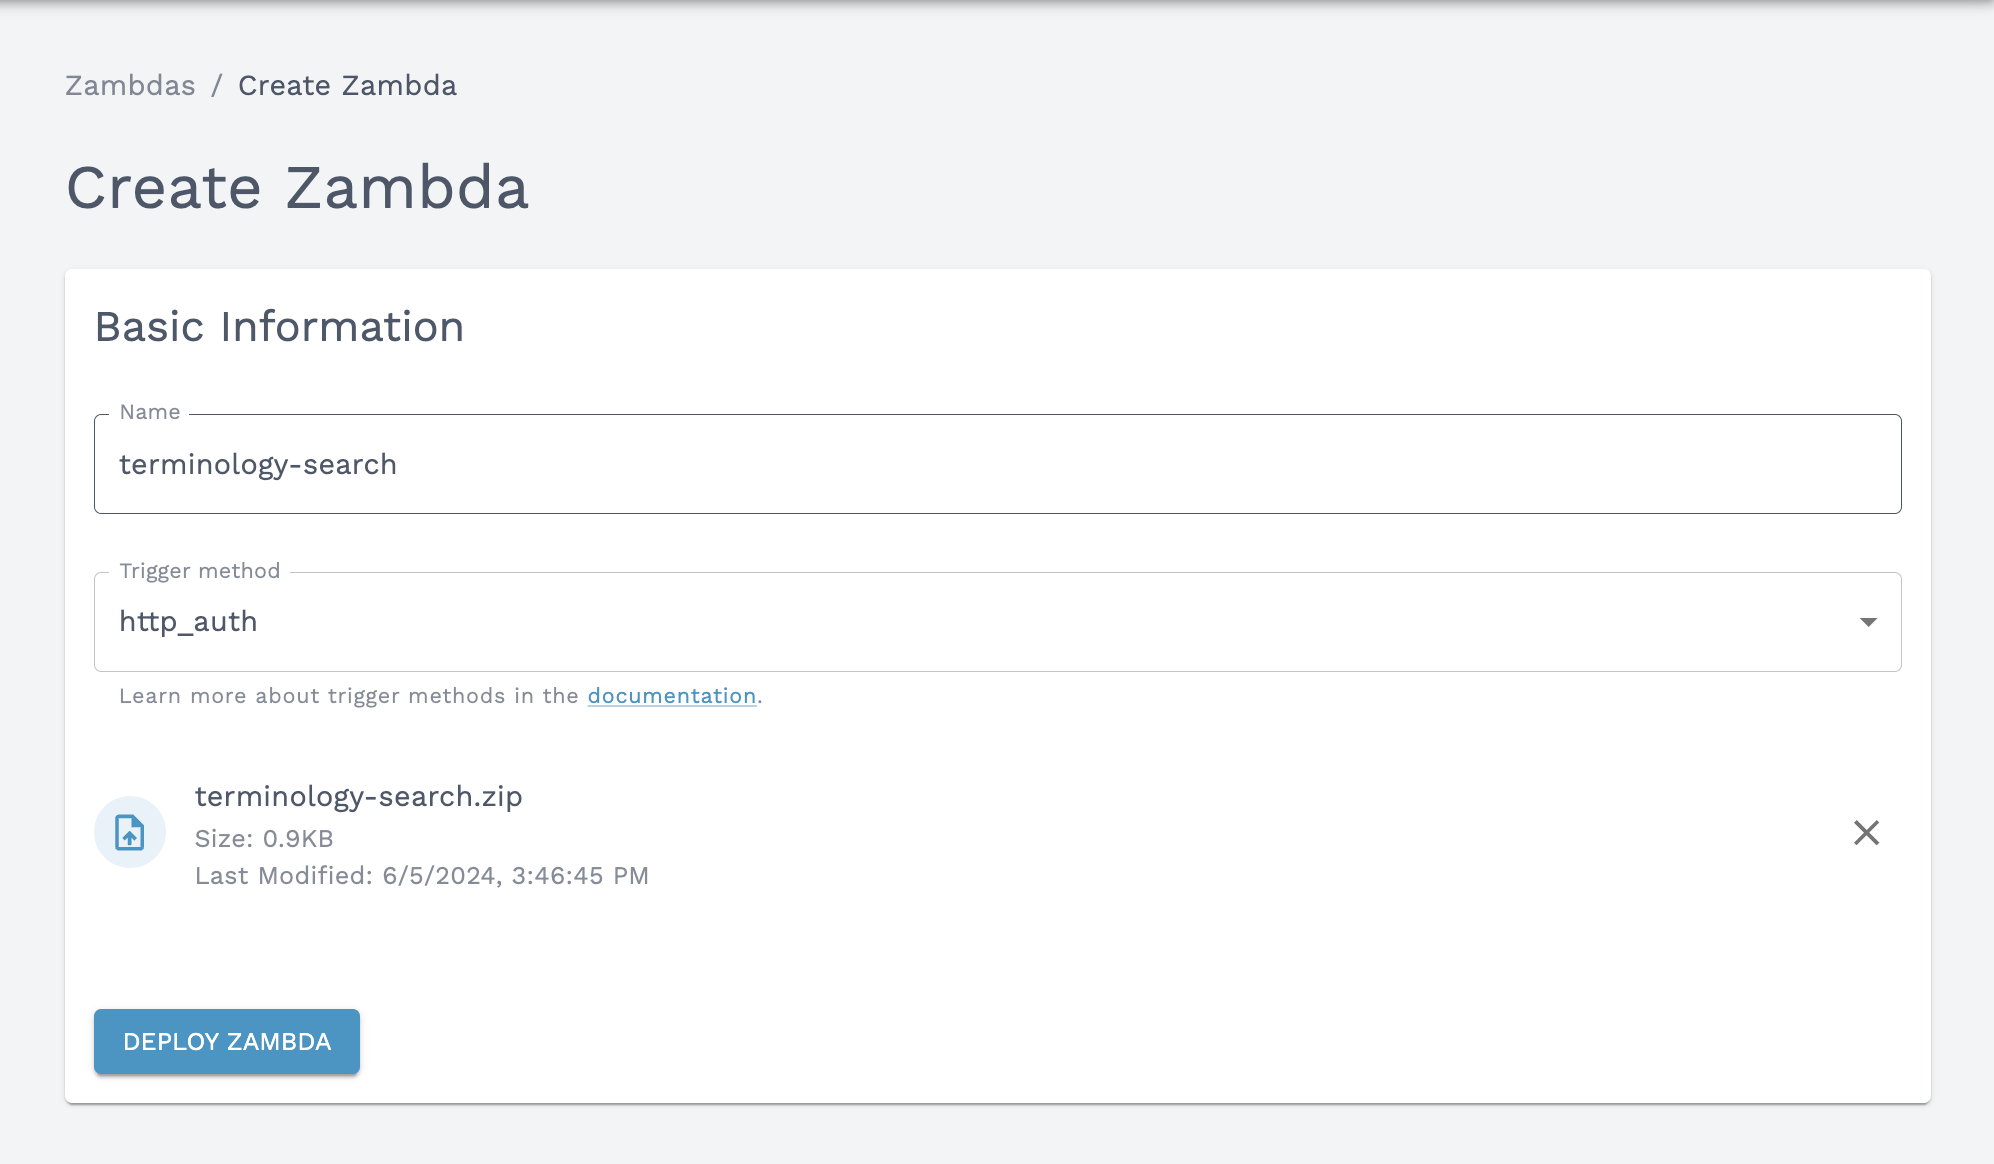Remove the uploaded terminology-search.zip file
Screen dimensions: 1994x1164
pos(1866,832)
